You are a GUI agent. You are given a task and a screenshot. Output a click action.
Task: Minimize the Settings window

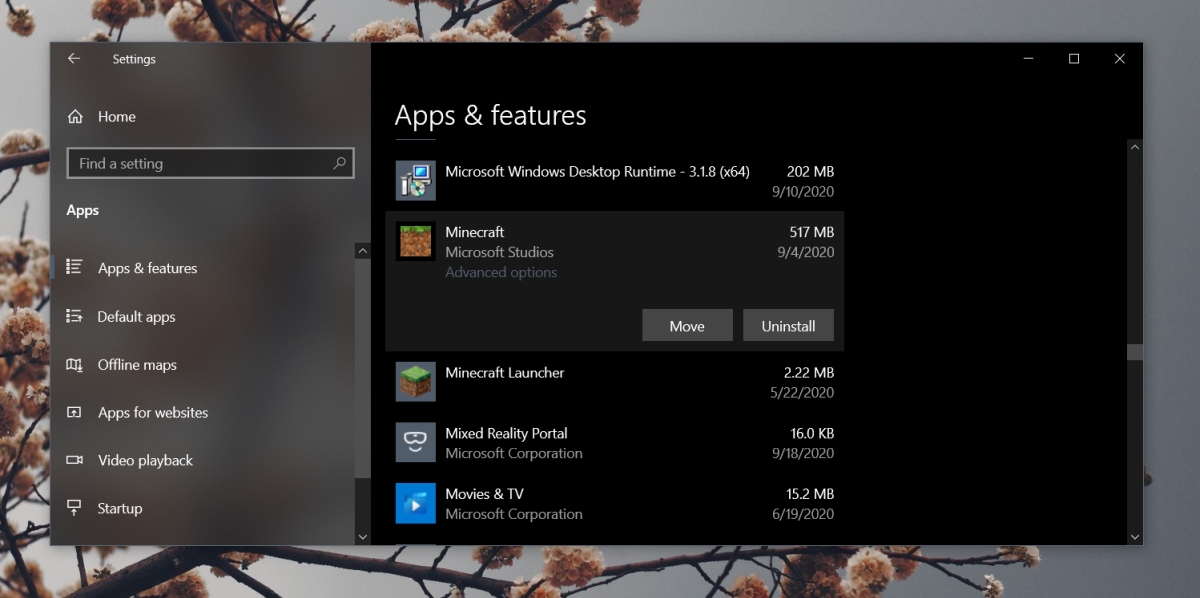pyautogui.click(x=1028, y=59)
